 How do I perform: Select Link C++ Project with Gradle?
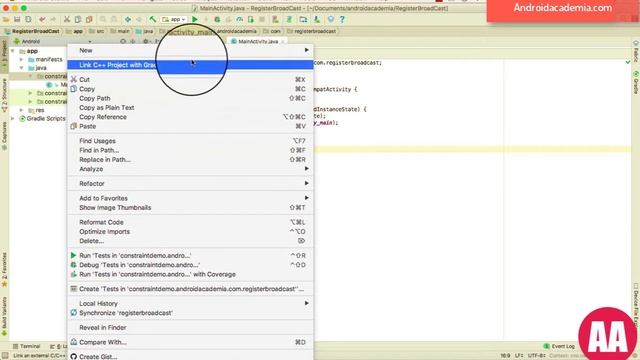coord(190,65)
